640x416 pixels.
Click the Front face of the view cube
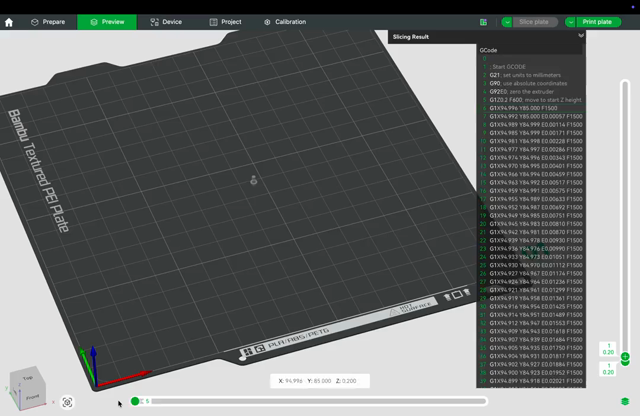(33, 396)
